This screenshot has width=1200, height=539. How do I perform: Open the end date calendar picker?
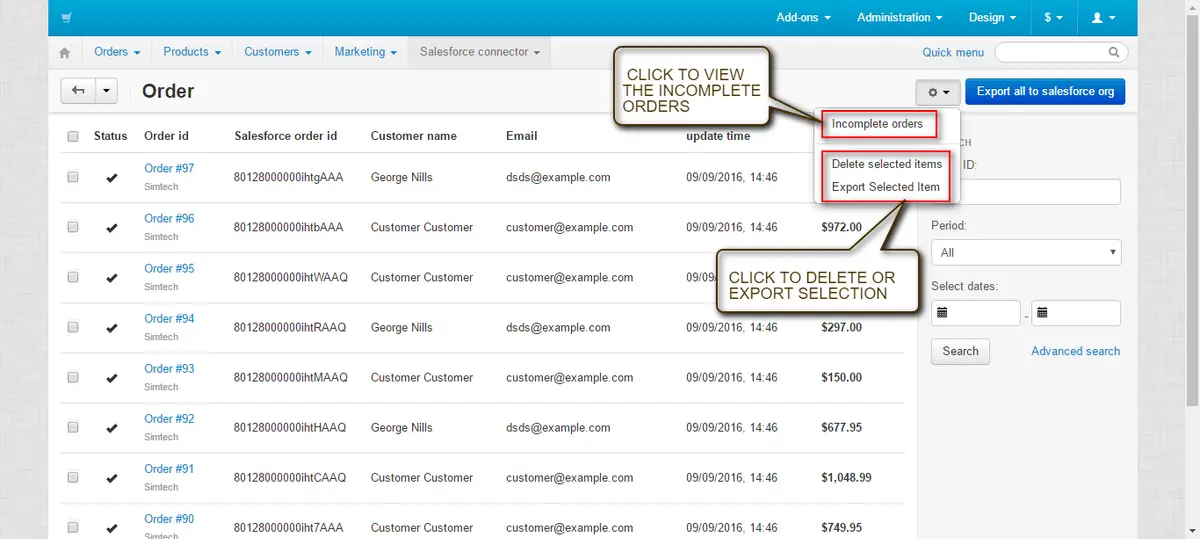[1042, 313]
